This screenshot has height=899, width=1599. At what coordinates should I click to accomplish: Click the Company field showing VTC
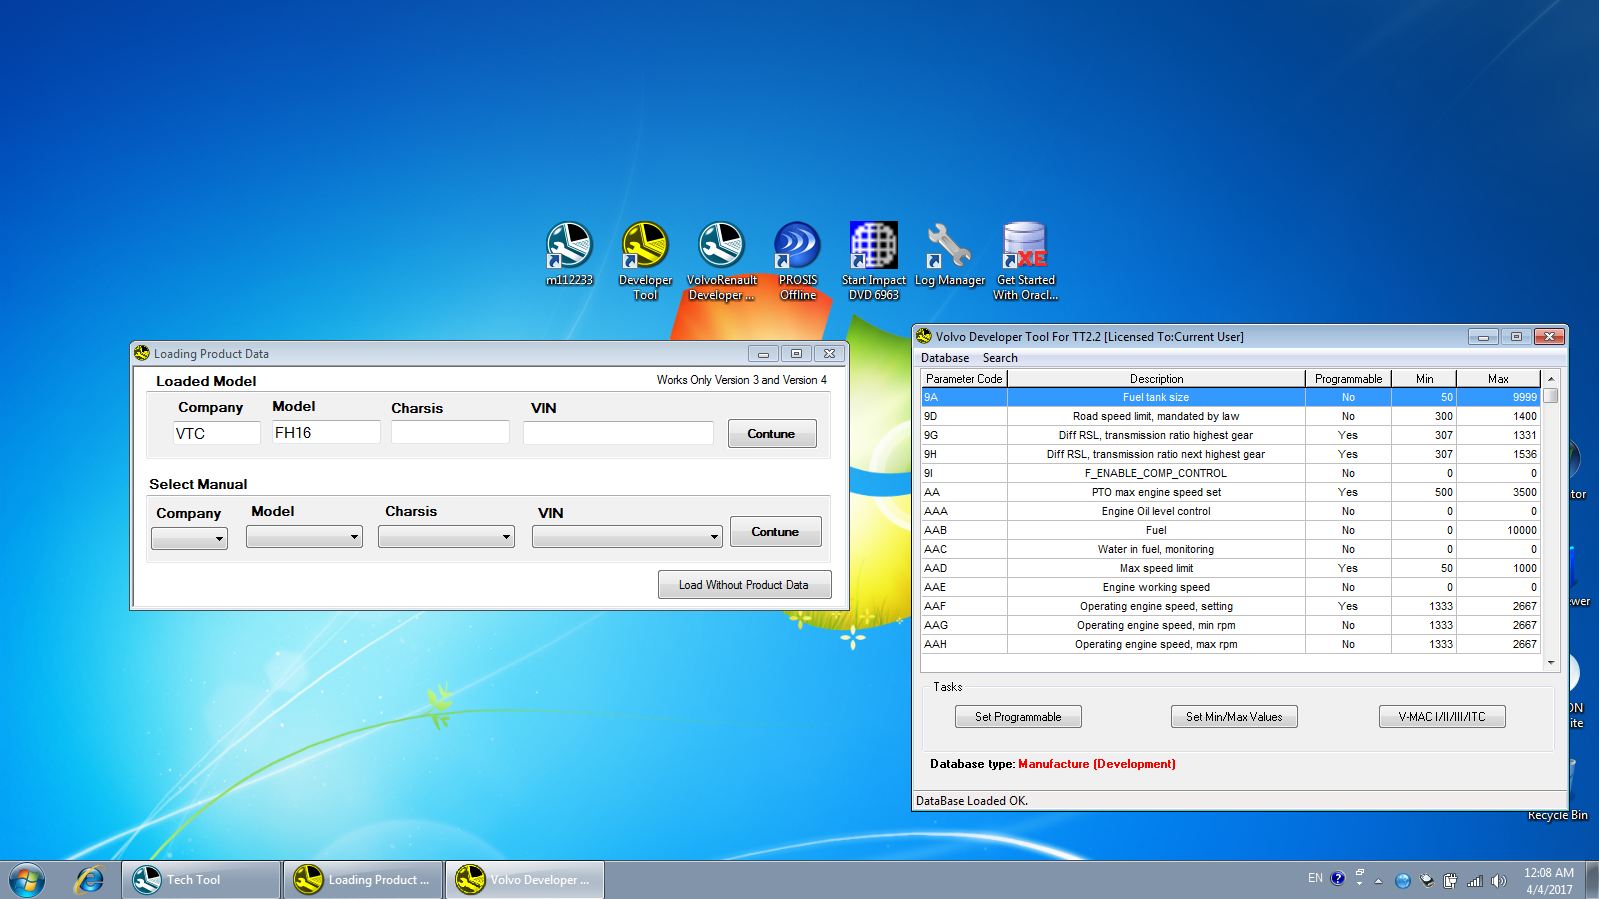[216, 433]
